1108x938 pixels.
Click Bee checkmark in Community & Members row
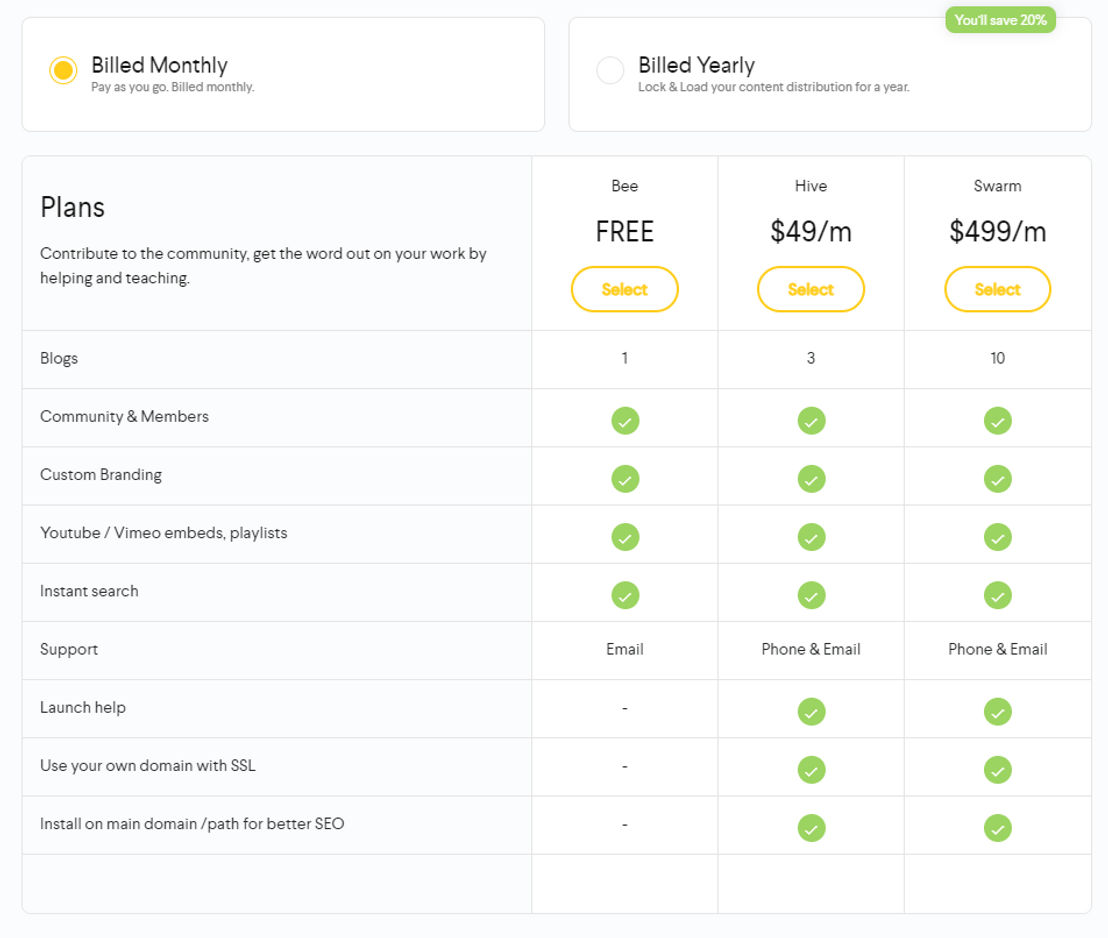point(625,421)
